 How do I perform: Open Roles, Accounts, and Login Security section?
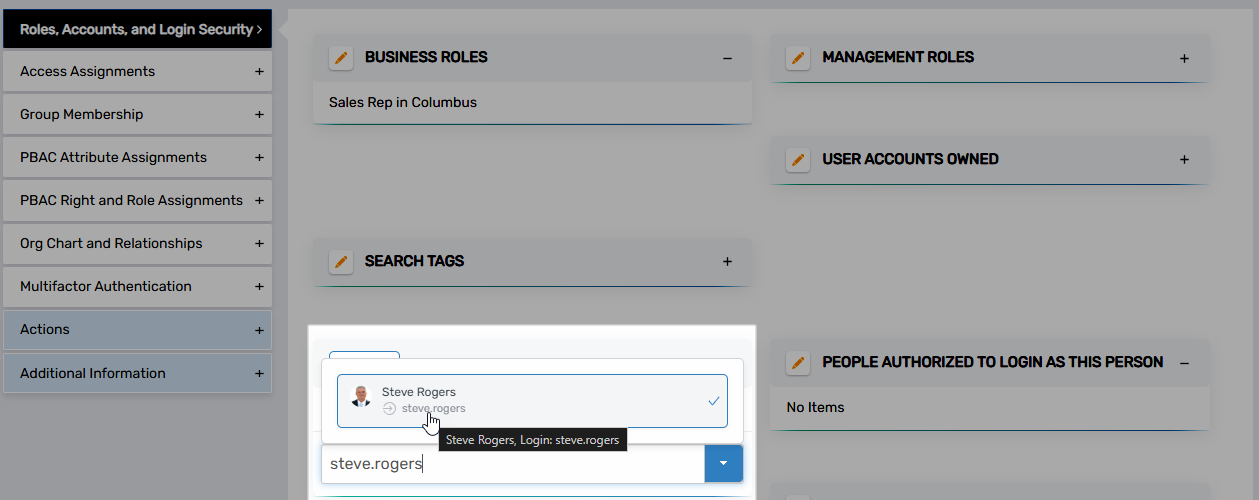tap(137, 30)
